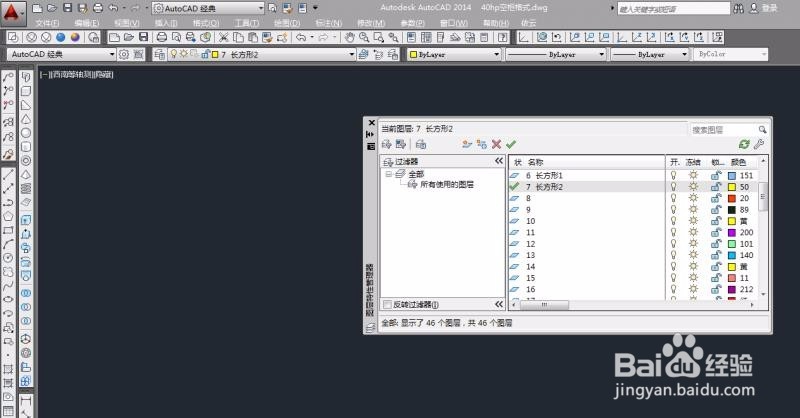Toggle On bulb for layer 6 长方形1
800x418 pixels.
[x=673, y=175]
